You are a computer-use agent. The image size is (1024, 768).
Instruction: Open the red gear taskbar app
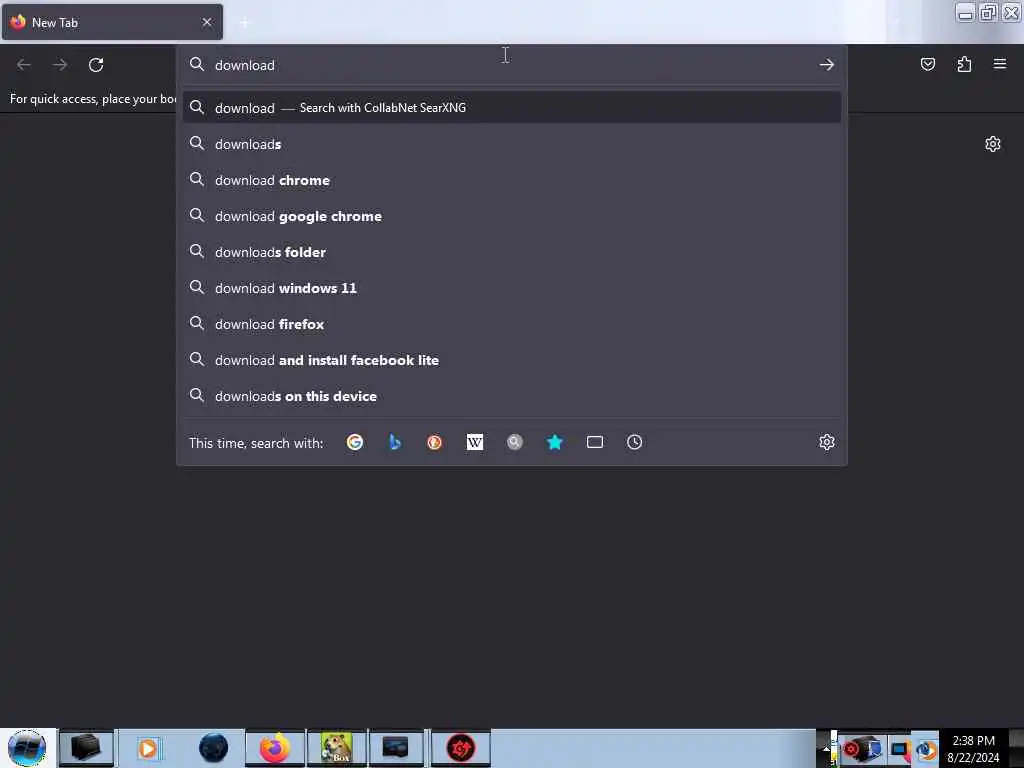tap(460, 748)
